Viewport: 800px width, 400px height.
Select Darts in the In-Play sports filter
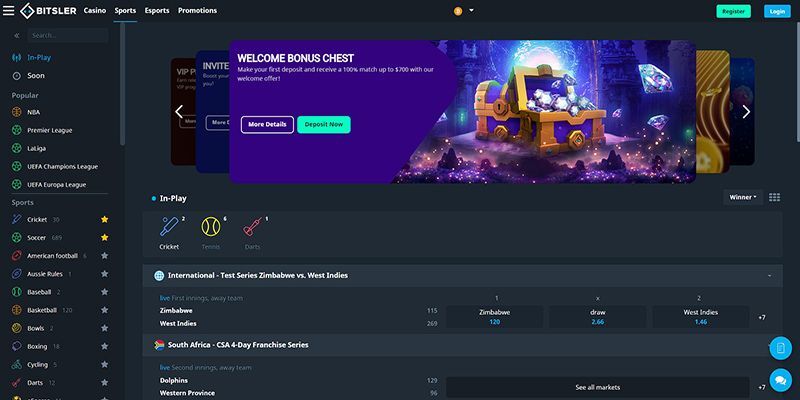click(x=253, y=233)
